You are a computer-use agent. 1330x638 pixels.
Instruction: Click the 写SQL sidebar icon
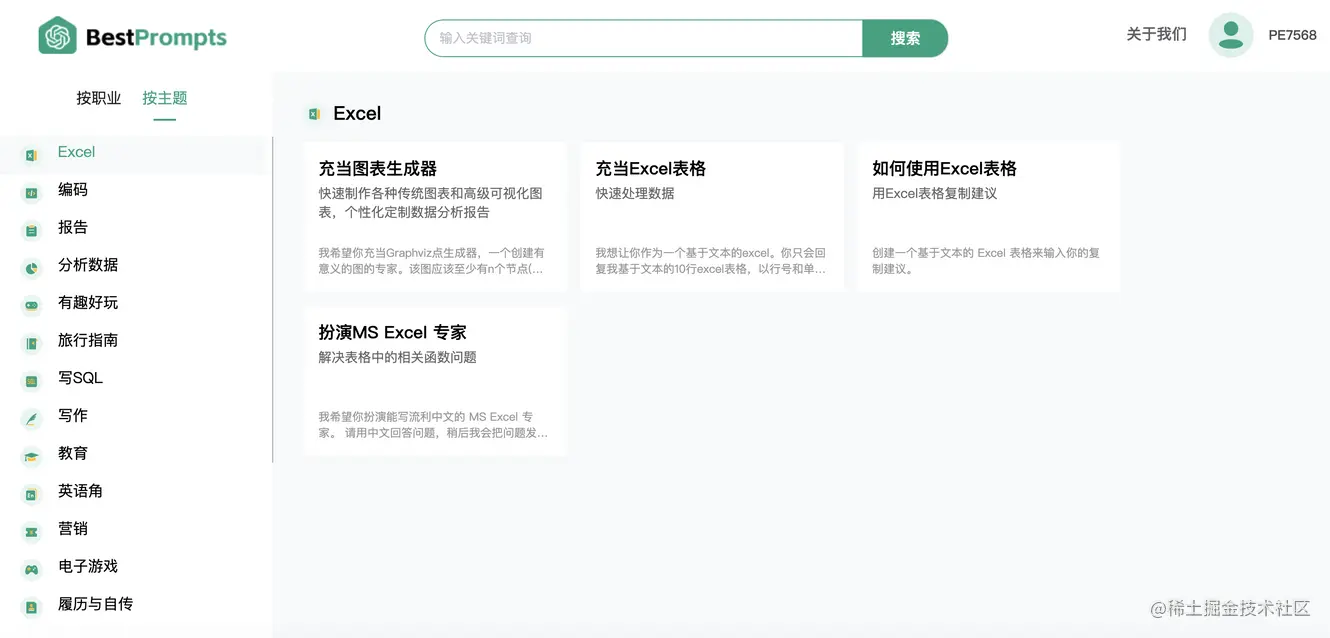[x=31, y=380]
